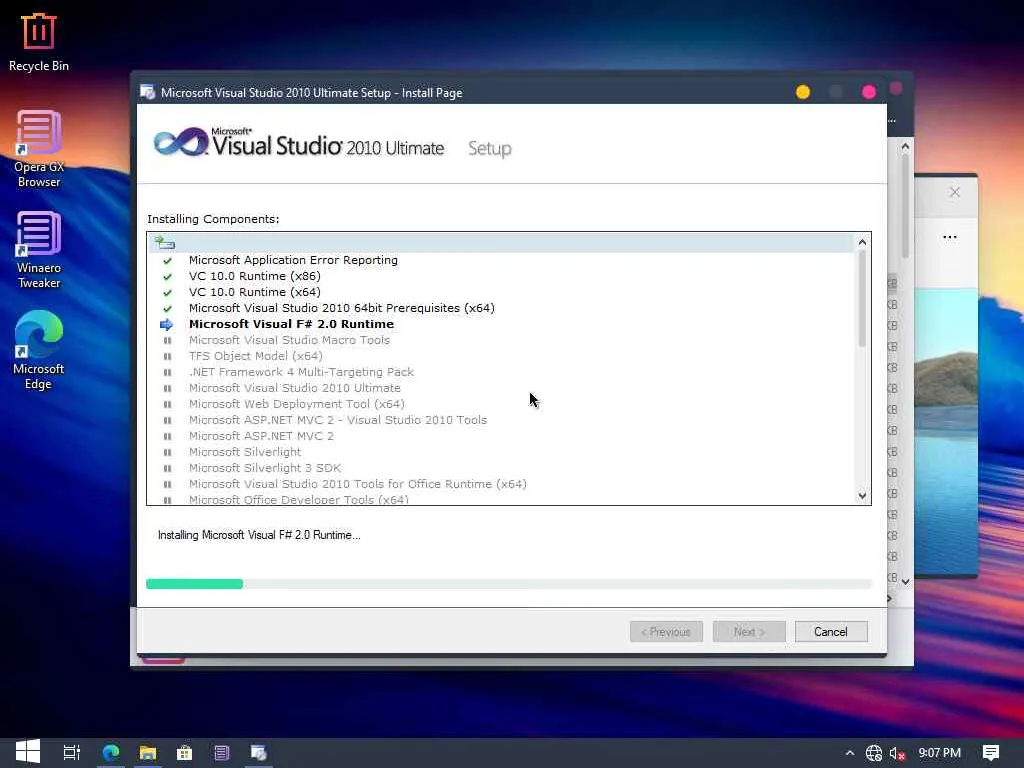Open the Microsoft Edge desktop shortcut
Image resolution: width=1024 pixels, height=768 pixels.
coord(39,351)
